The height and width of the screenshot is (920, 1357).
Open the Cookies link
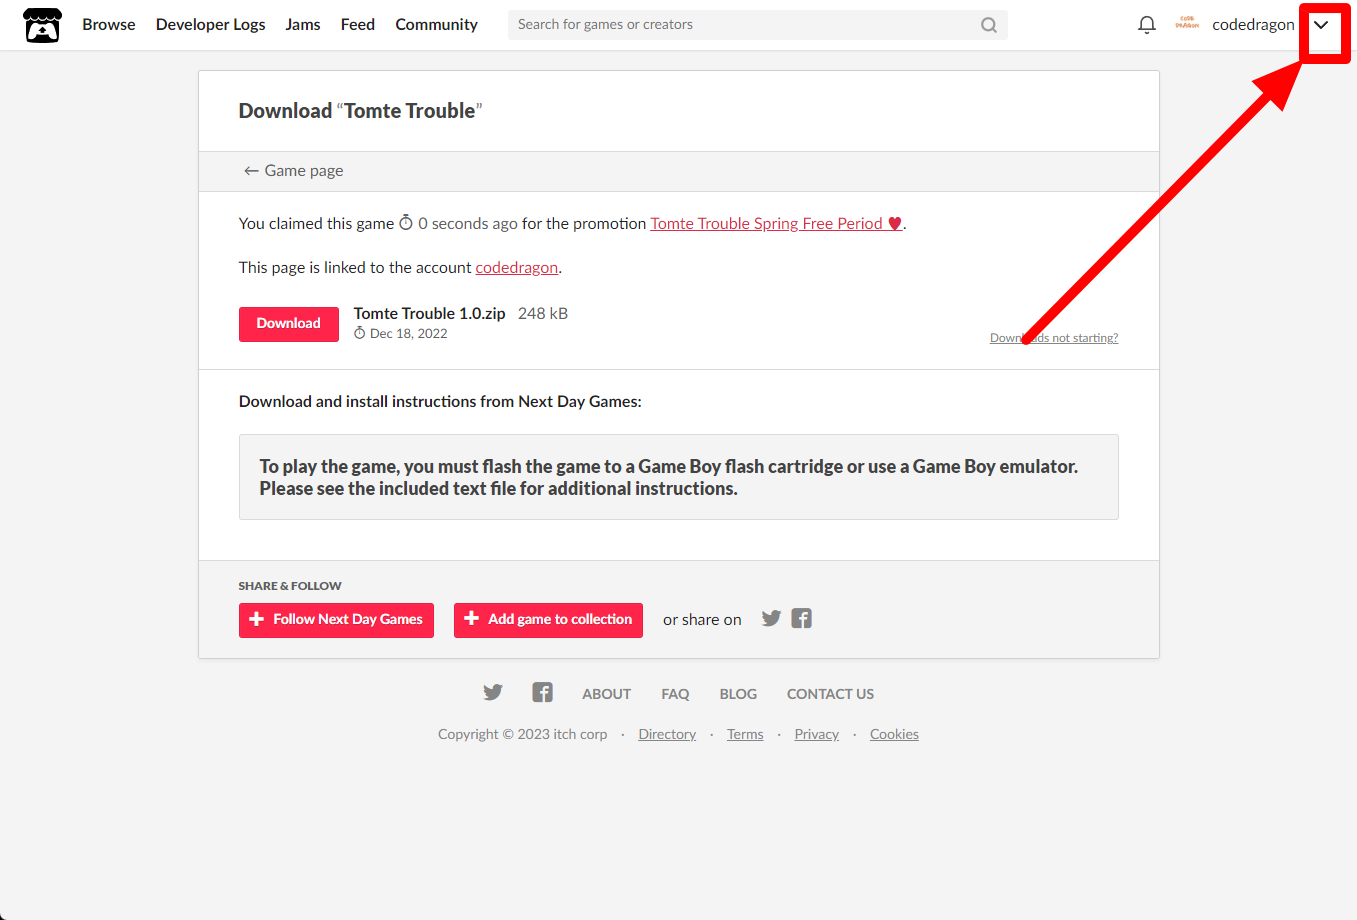click(x=894, y=735)
